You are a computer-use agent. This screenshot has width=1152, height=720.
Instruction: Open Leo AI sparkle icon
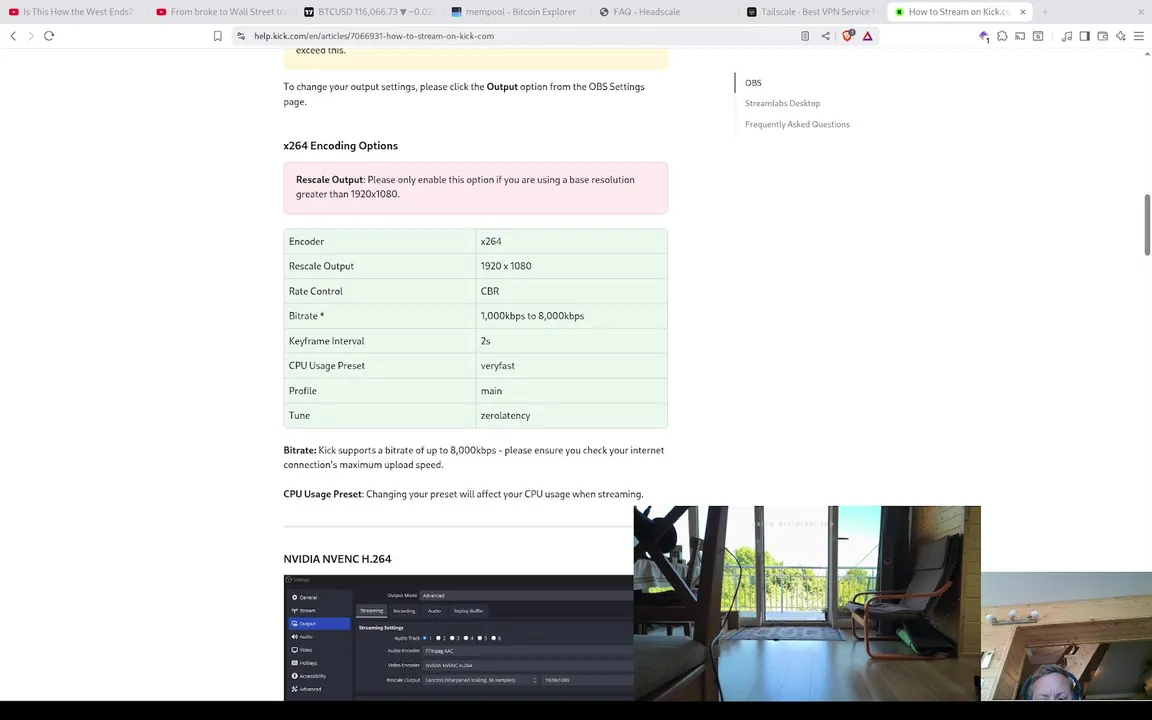click(x=1120, y=36)
